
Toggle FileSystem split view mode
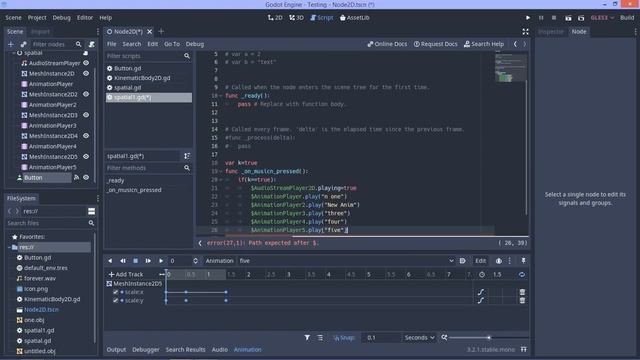91,211
